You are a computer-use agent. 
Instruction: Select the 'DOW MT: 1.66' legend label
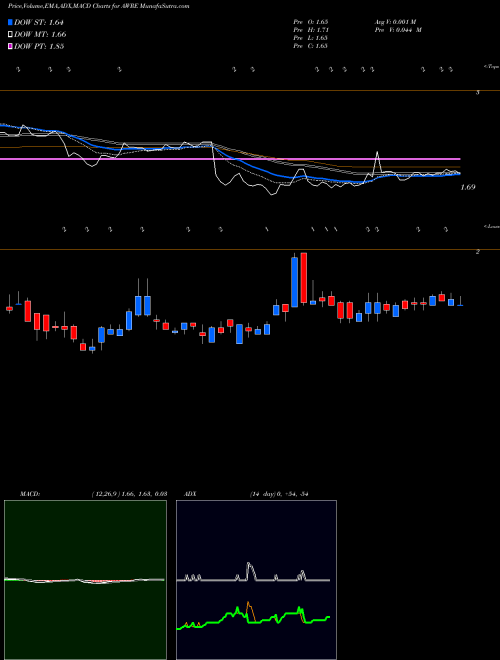coord(40,34)
